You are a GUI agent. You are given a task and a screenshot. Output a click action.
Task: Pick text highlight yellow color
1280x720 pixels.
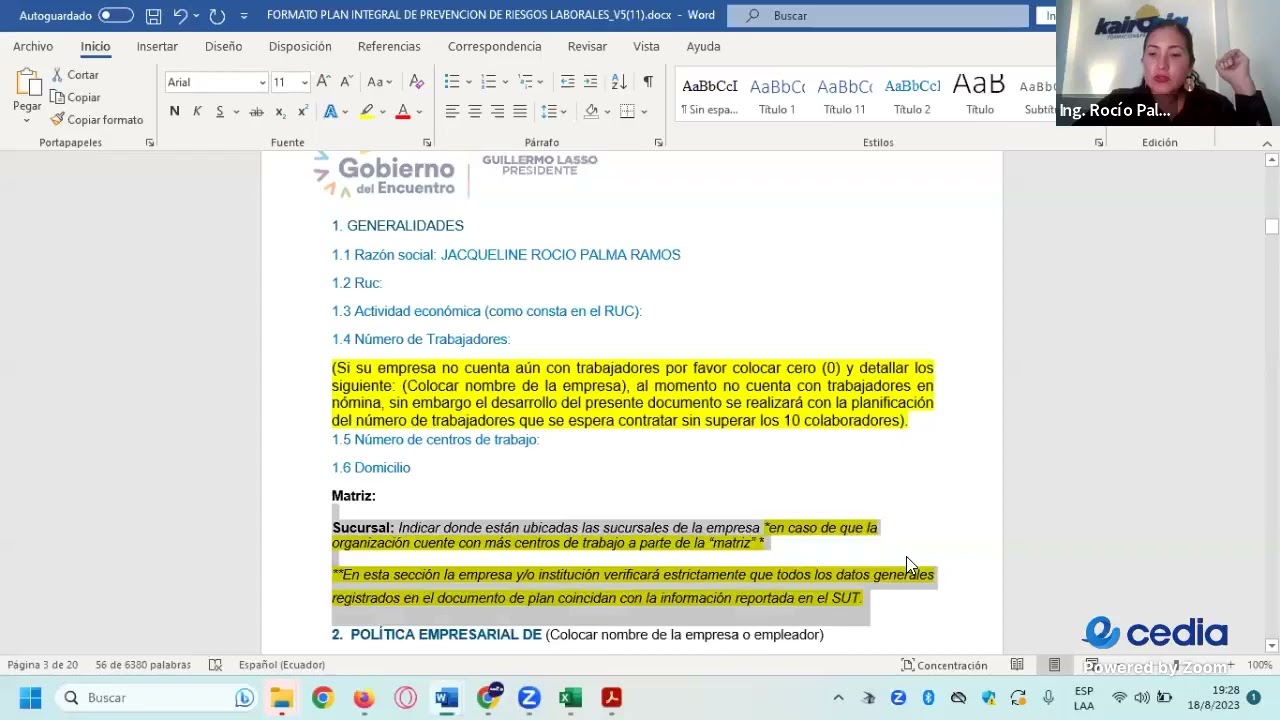click(x=367, y=111)
